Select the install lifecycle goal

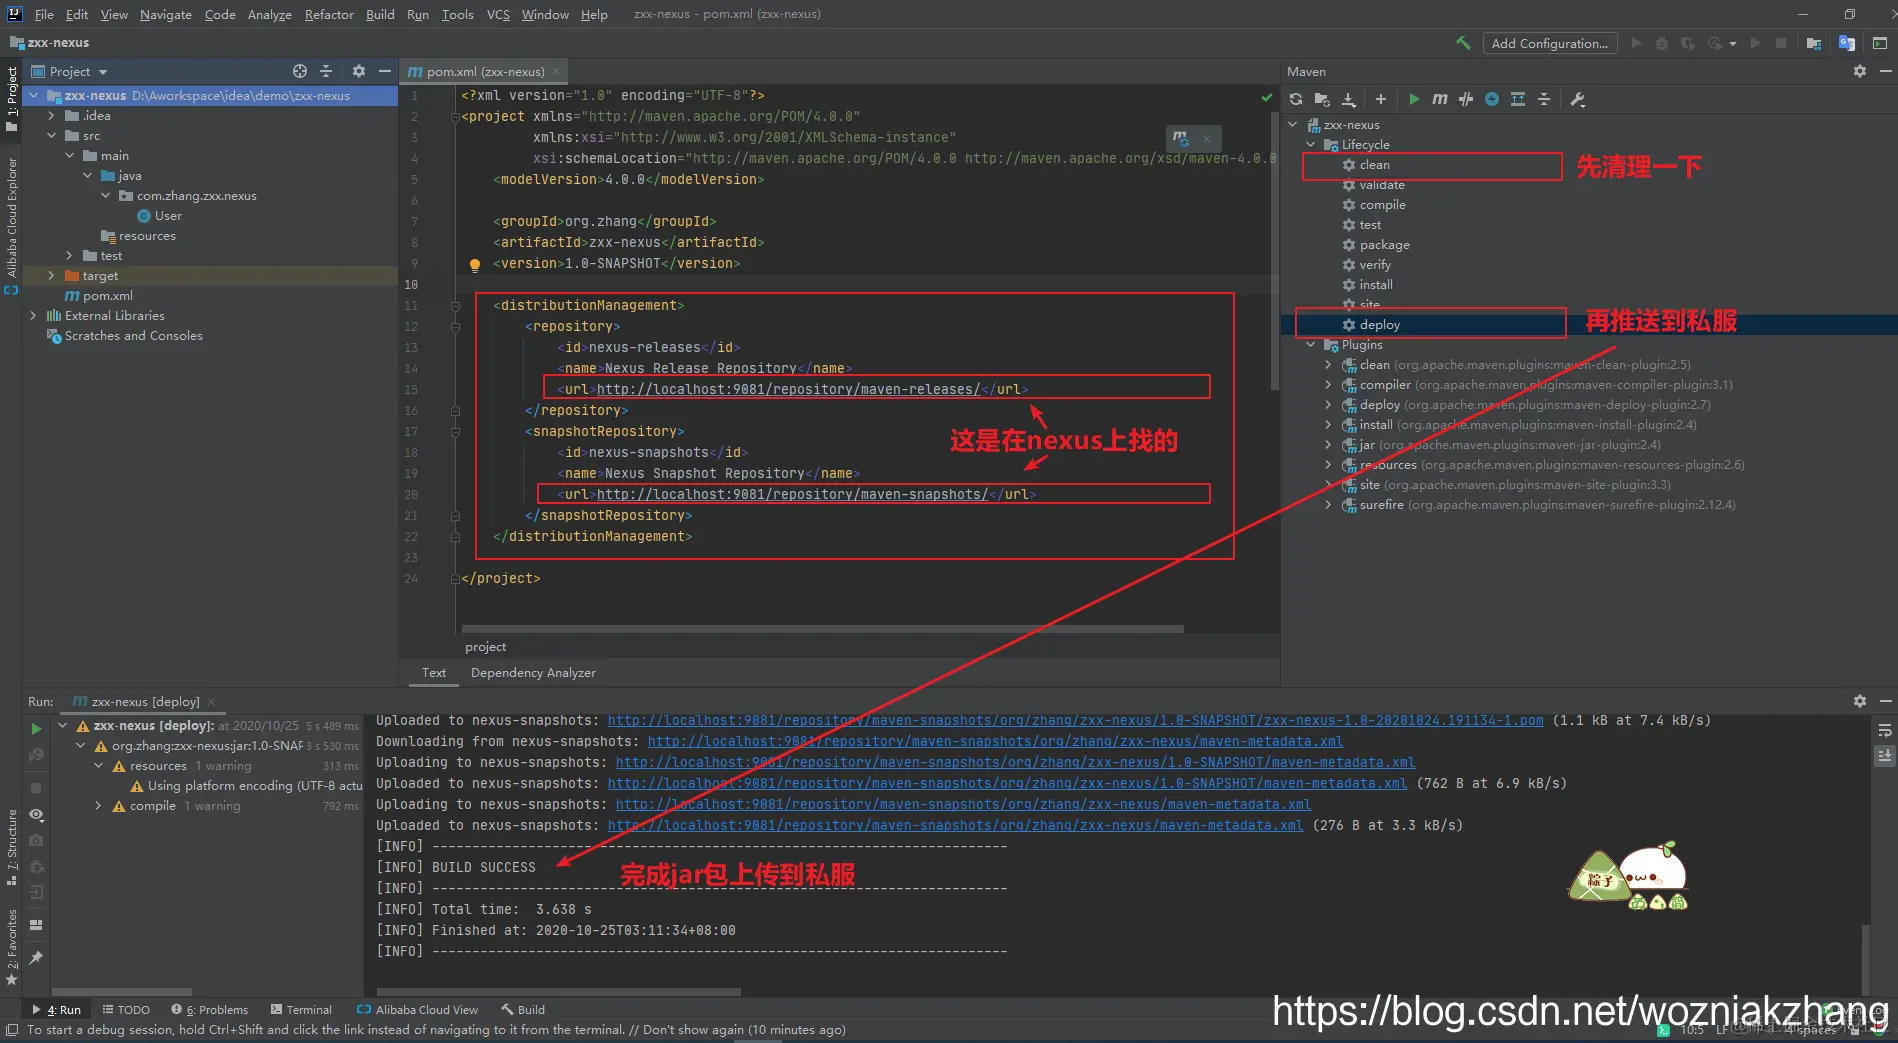1375,285
